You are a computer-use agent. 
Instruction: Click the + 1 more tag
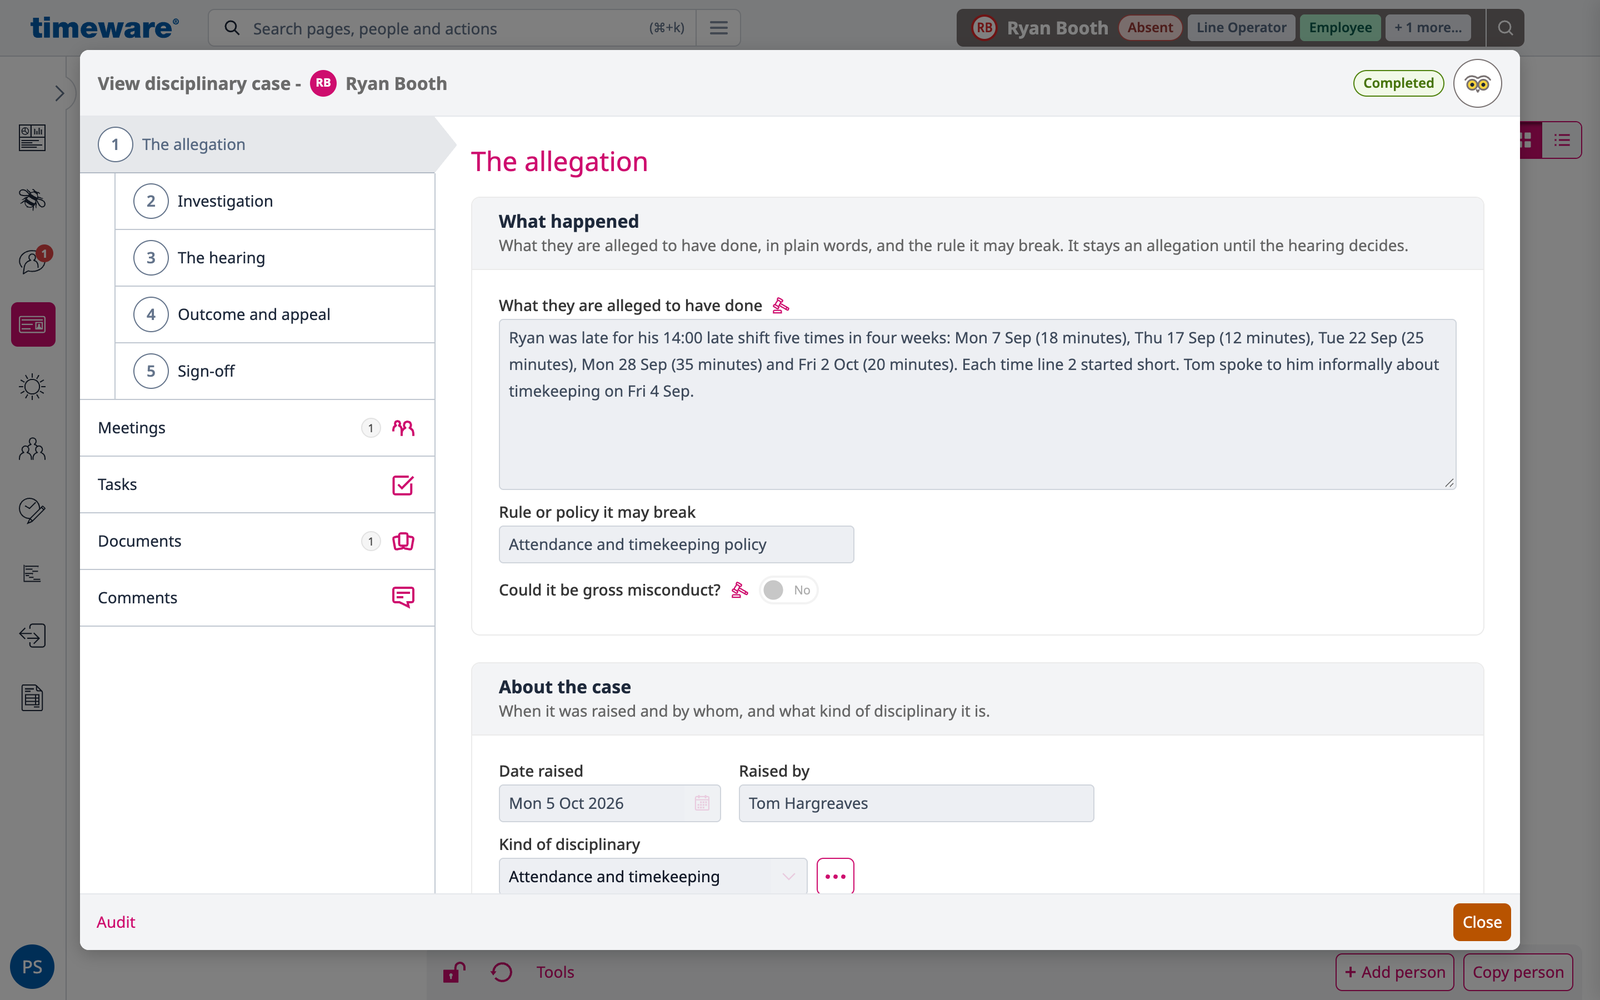[x=1428, y=28]
